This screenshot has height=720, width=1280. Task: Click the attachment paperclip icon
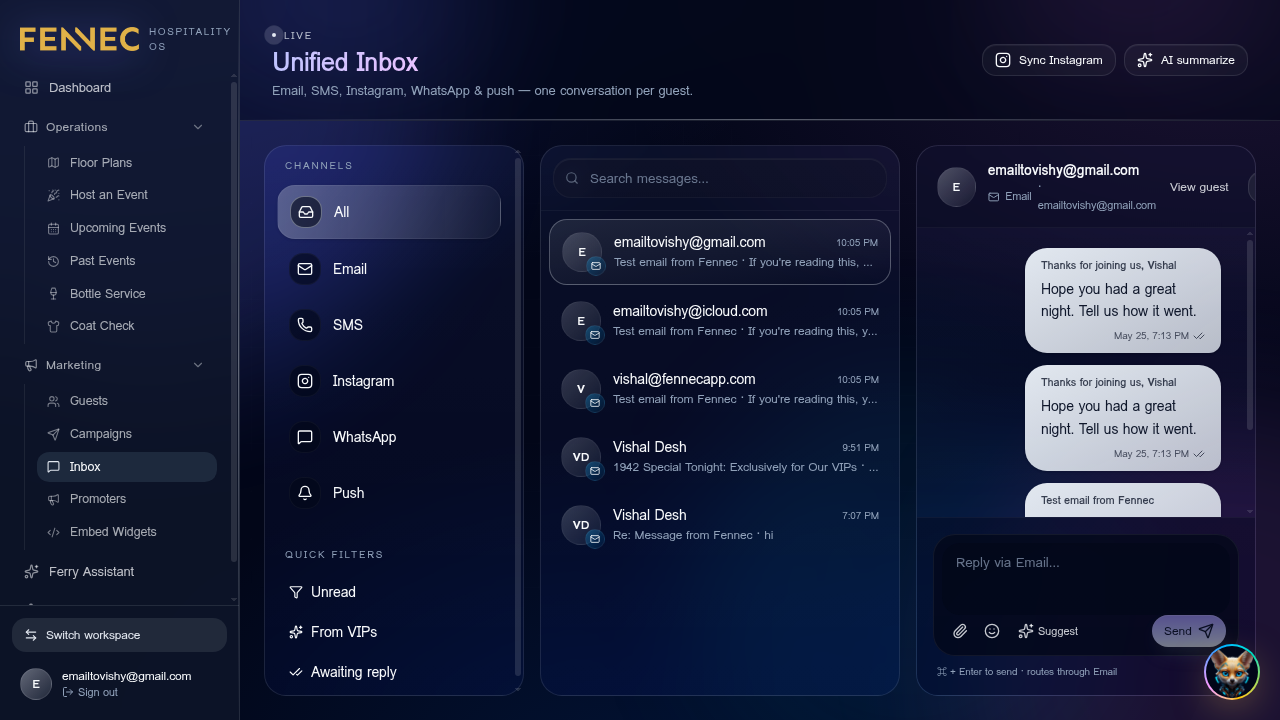(x=960, y=631)
